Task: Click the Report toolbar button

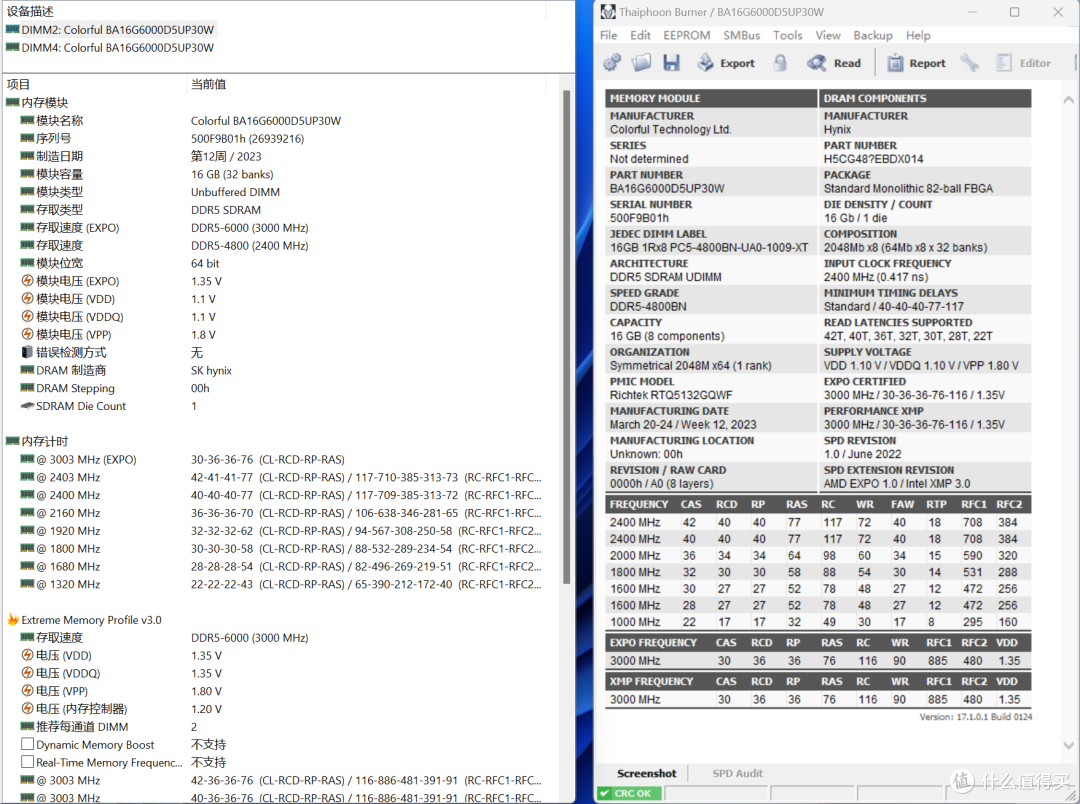Action: tap(916, 63)
